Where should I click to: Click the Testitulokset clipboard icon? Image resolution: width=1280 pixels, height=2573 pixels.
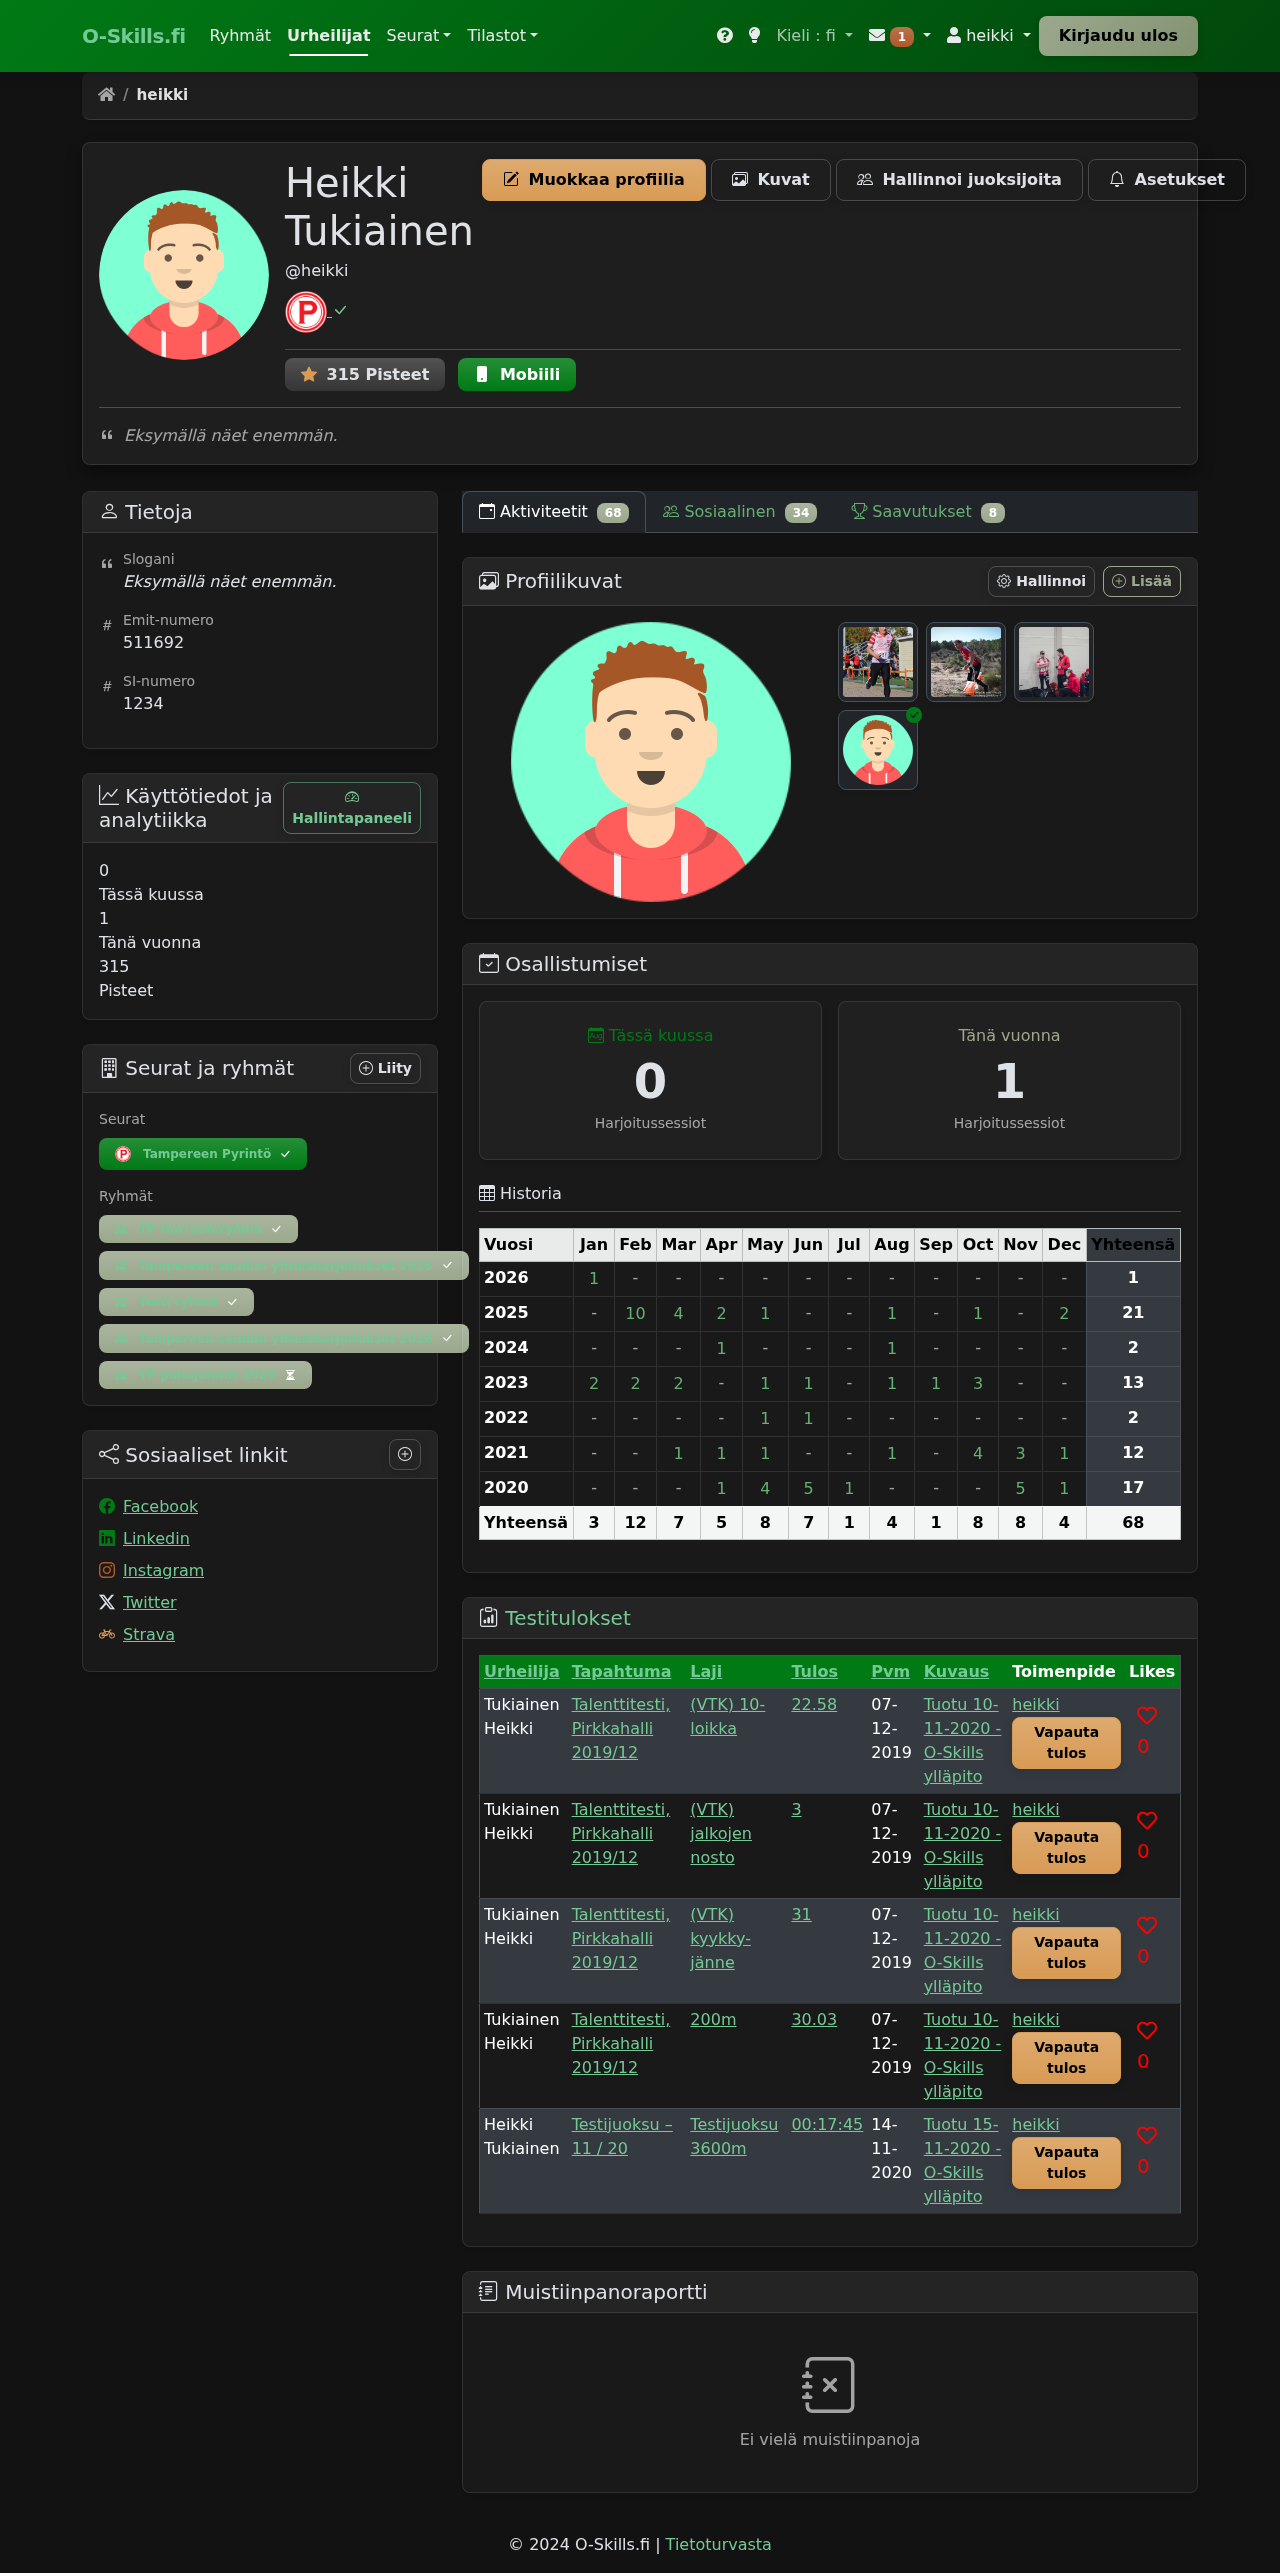coord(488,1618)
